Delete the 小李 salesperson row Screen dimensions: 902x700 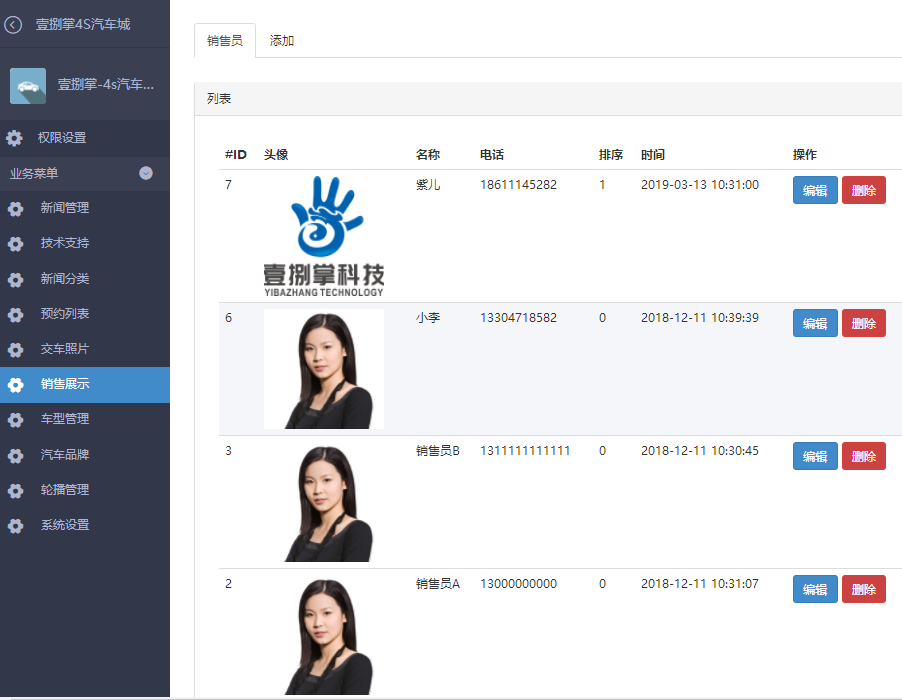[x=863, y=323]
